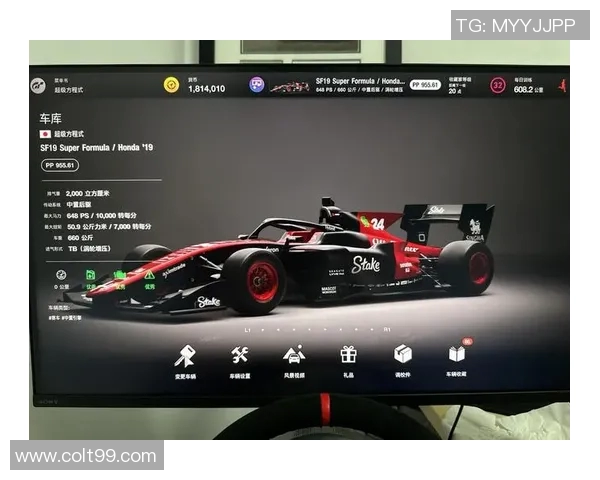Open Tuning Parts with the cardboard box icon
The height and width of the screenshot is (480, 600).
point(403,360)
